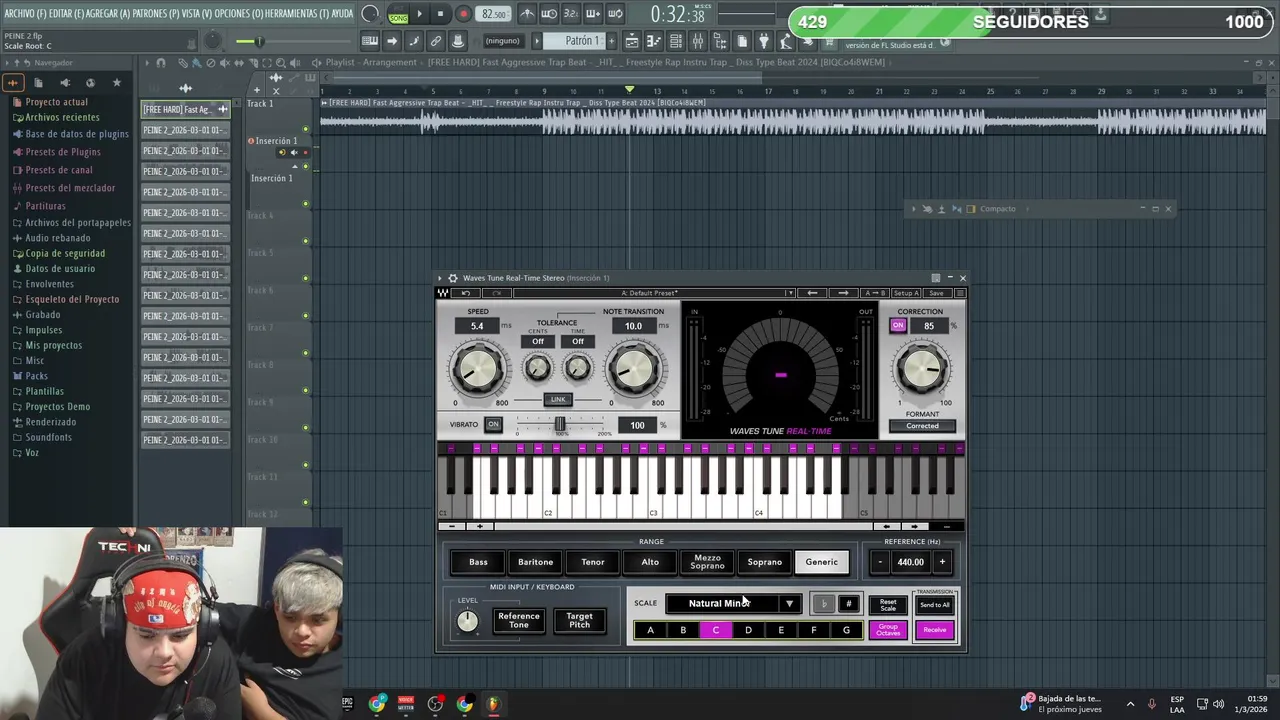Click the Waves redo arrow button

(x=496, y=293)
